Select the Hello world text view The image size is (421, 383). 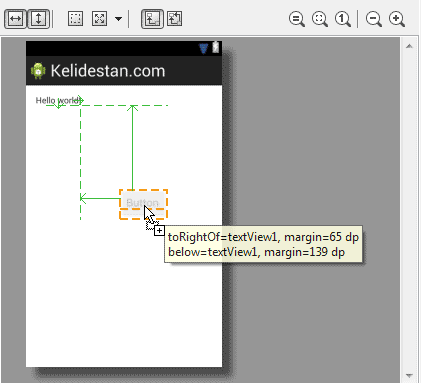(58, 100)
